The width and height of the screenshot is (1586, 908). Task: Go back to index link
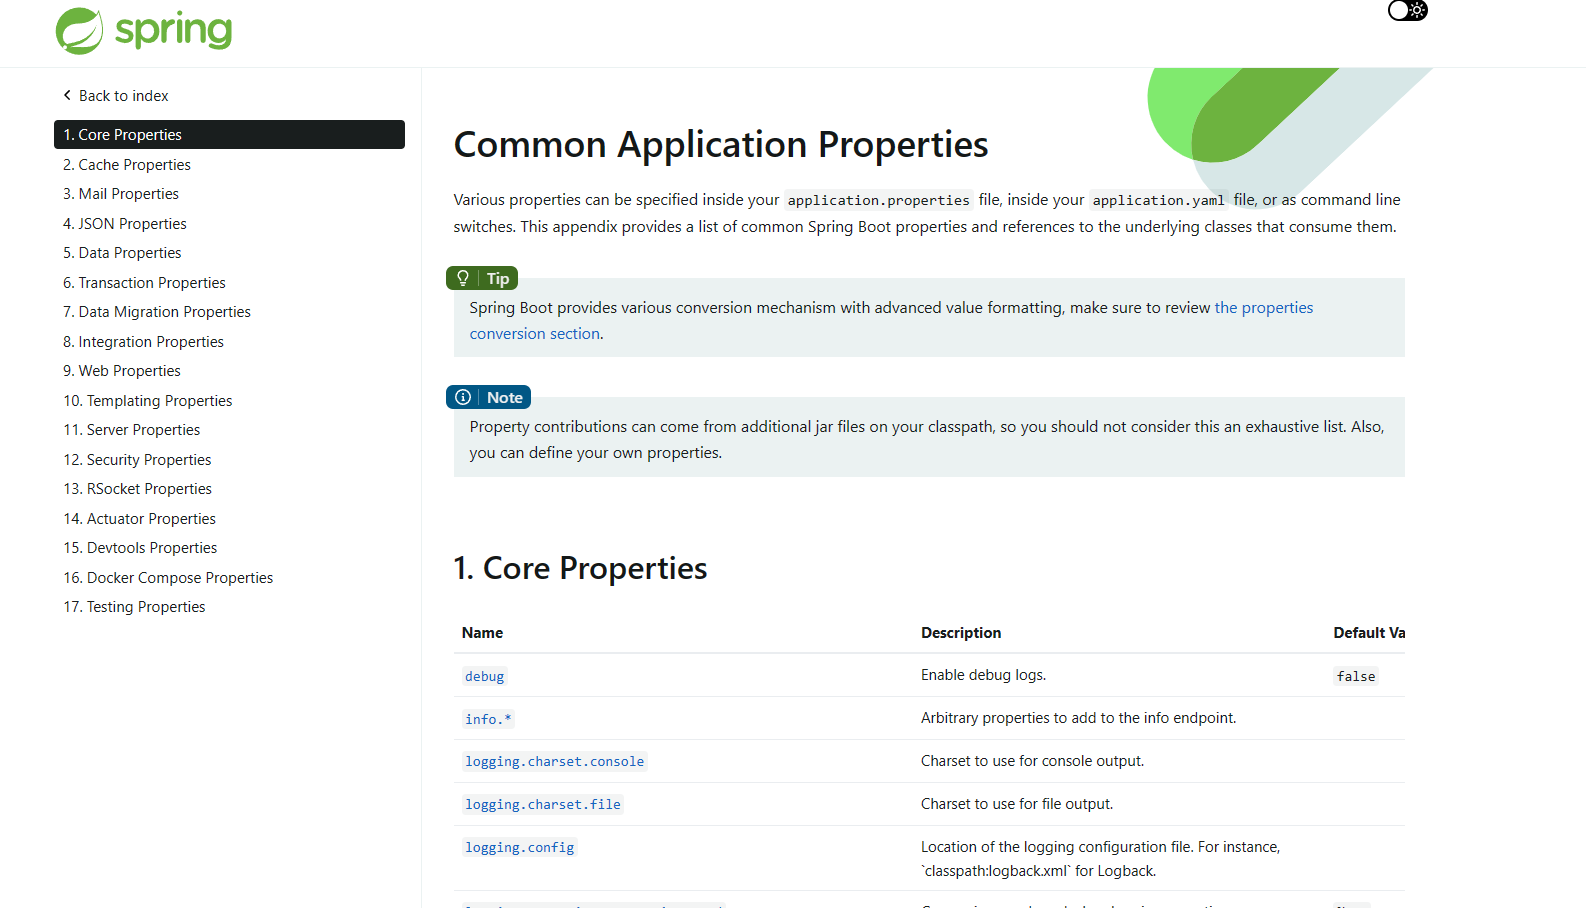point(116,96)
